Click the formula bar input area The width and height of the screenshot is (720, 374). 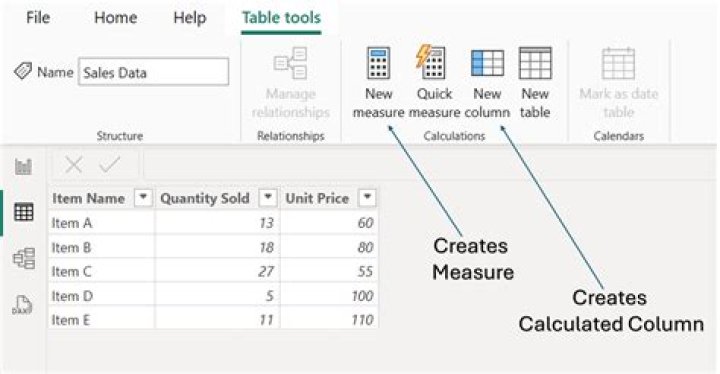click(429, 164)
